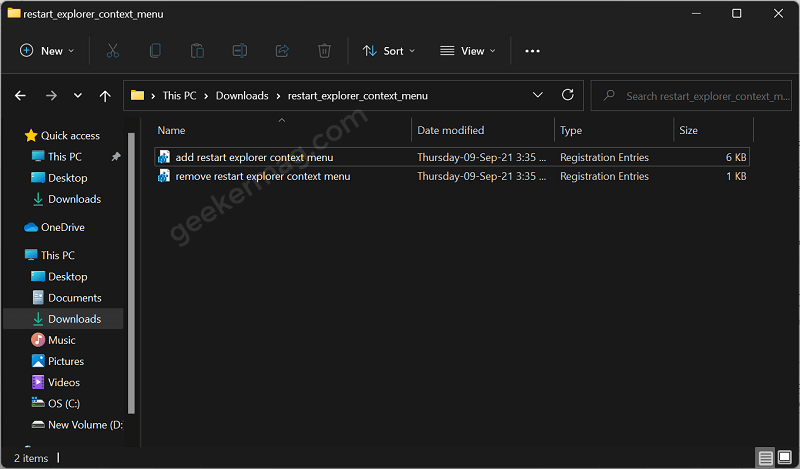The image size is (800, 469).
Task: Click the Rename icon in toolbar
Action: coord(240,51)
